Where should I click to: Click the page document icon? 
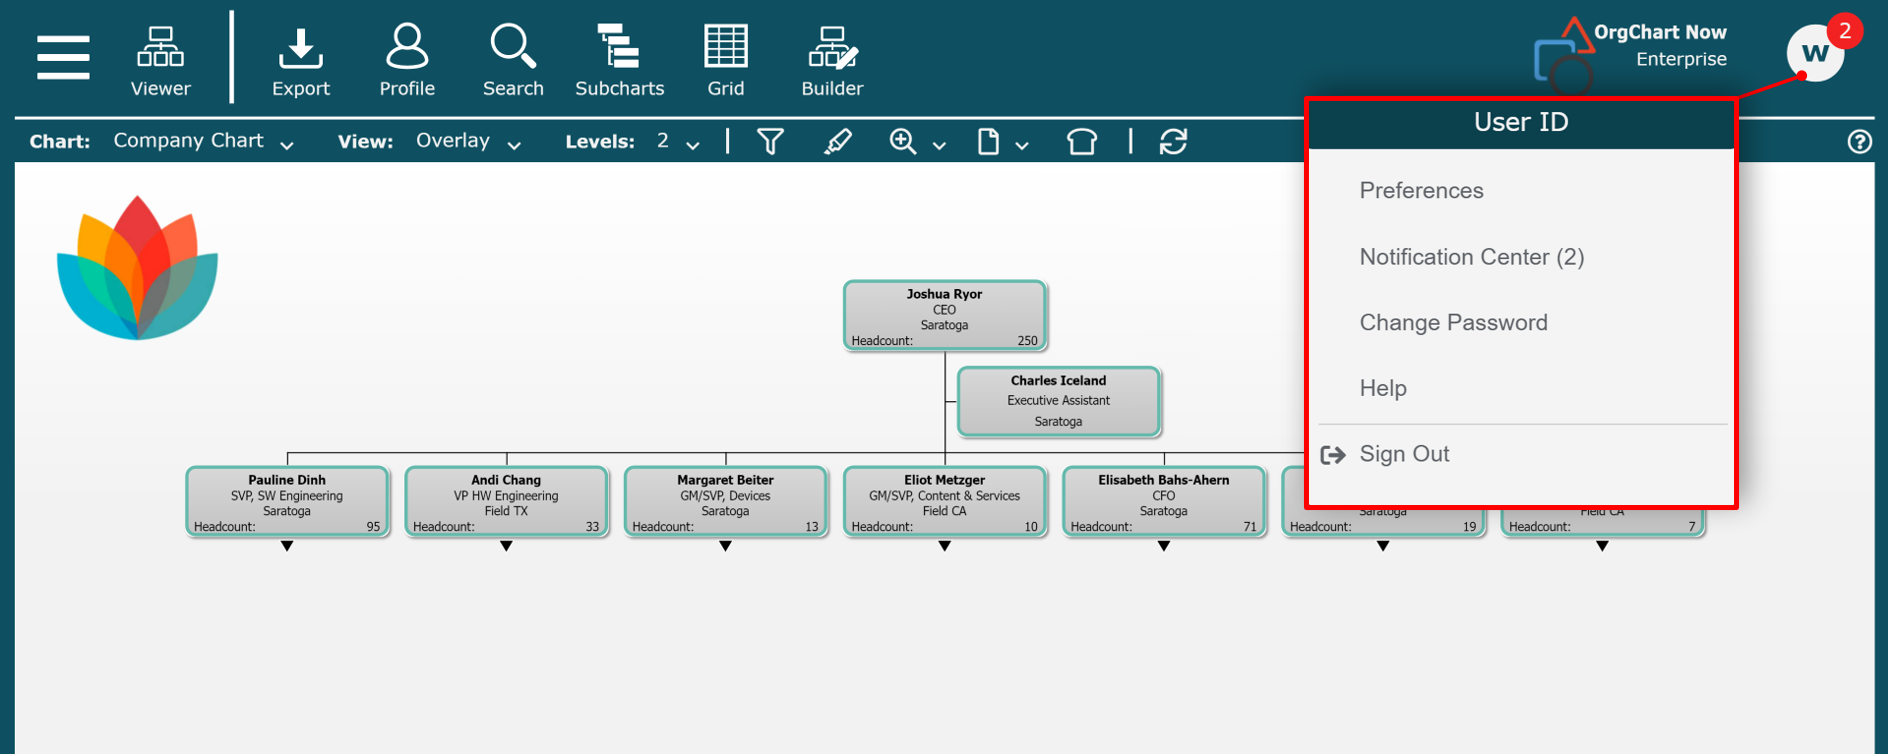[x=988, y=142]
